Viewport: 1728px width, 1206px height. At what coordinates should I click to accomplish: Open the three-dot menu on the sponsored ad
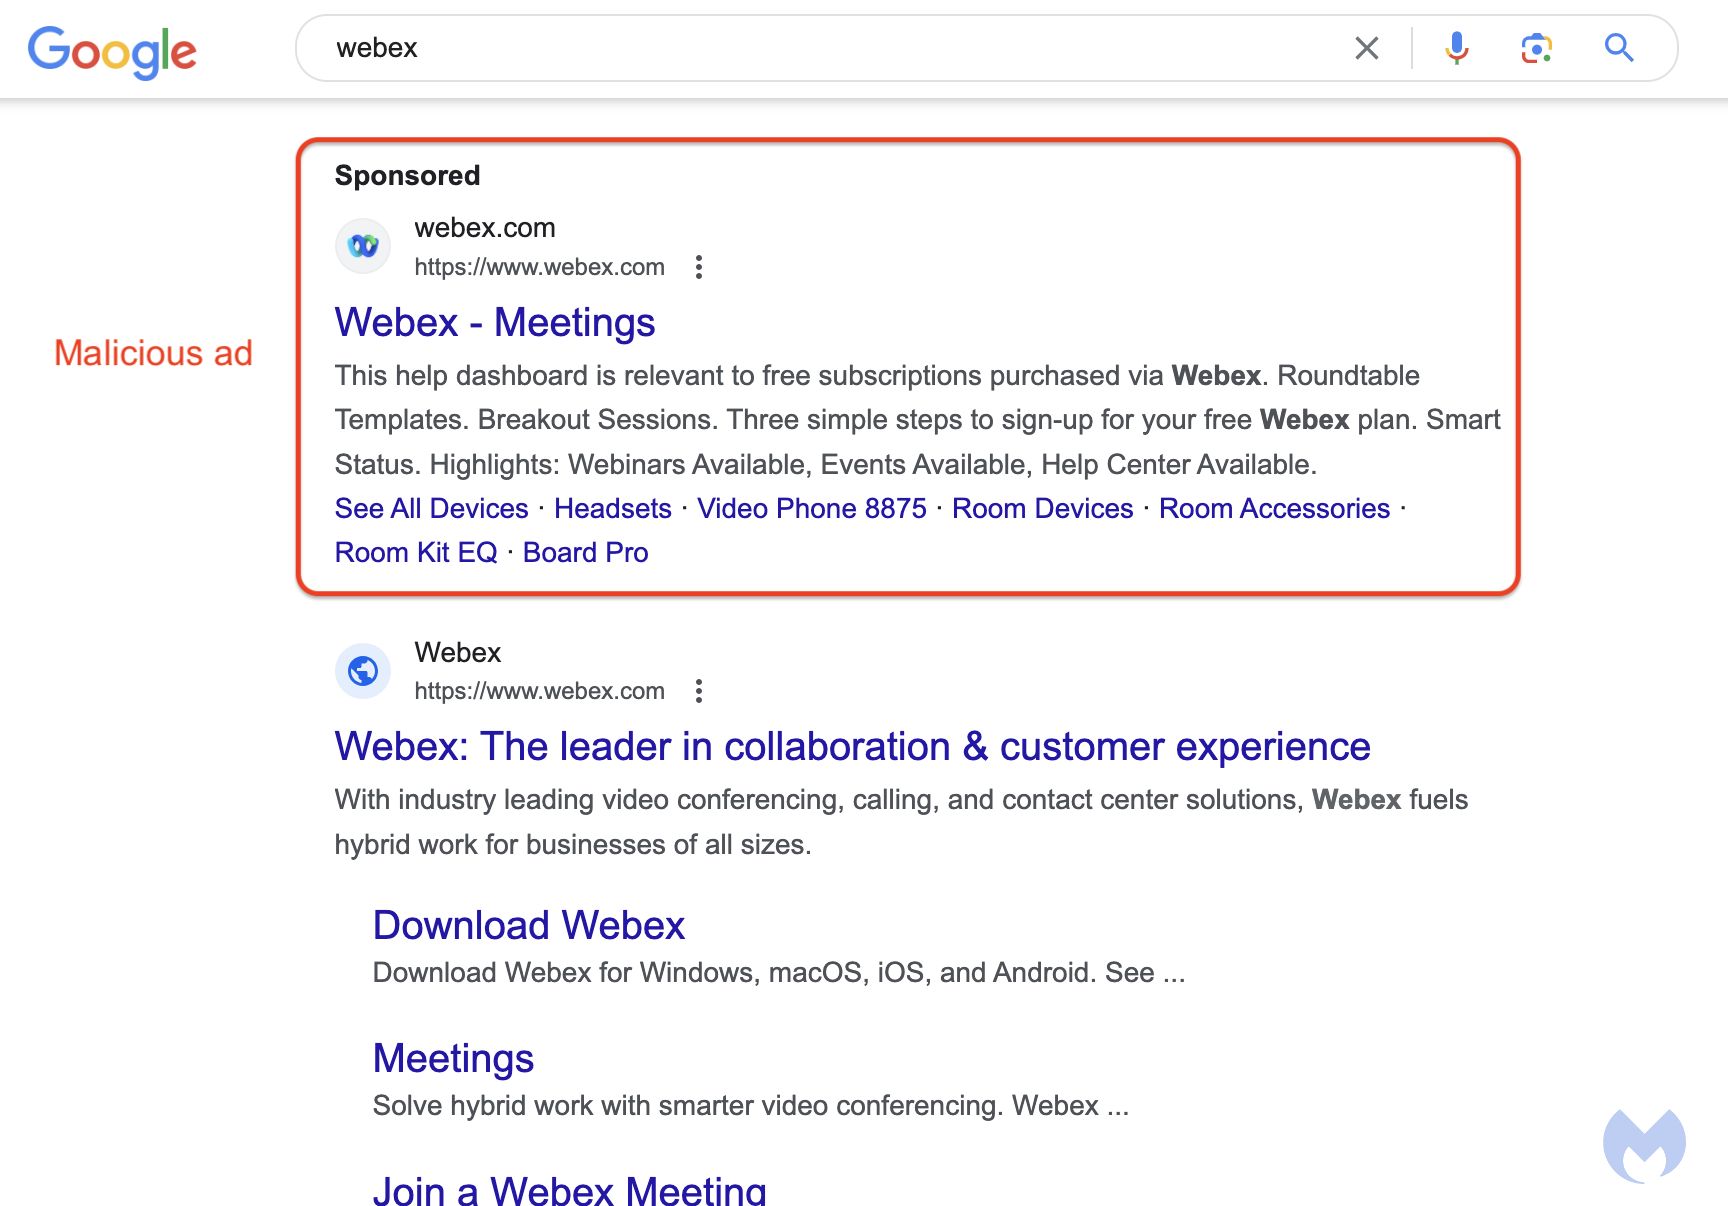pos(699,267)
